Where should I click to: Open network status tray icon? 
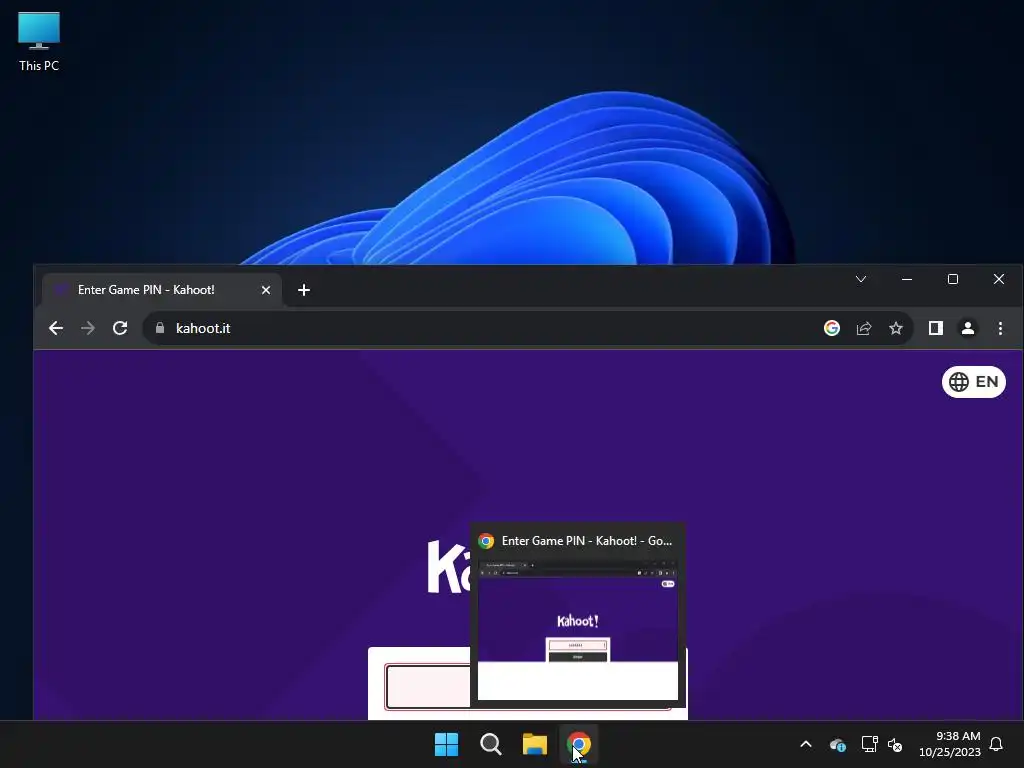pyautogui.click(x=869, y=744)
